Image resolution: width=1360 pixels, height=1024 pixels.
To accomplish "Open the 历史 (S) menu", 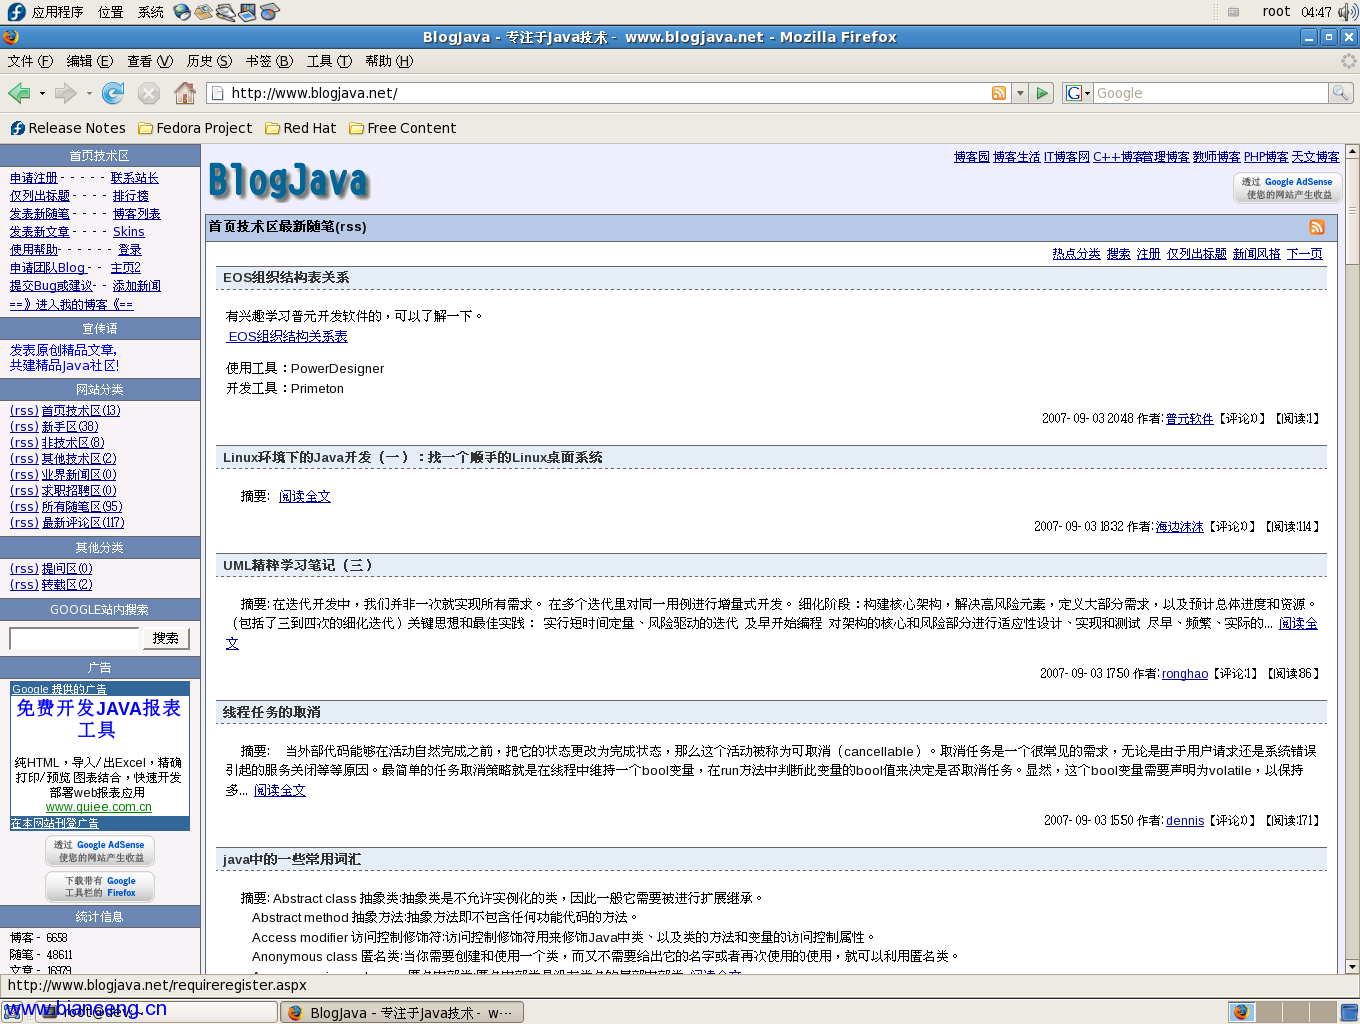I will (209, 61).
